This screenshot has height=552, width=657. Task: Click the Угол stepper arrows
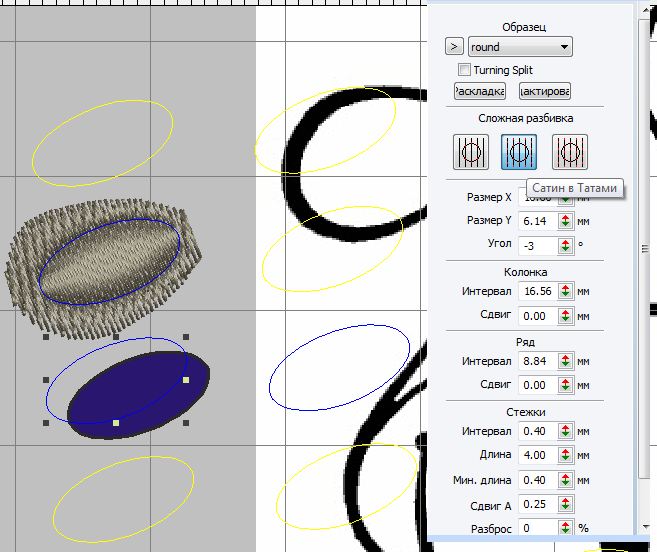tap(565, 243)
